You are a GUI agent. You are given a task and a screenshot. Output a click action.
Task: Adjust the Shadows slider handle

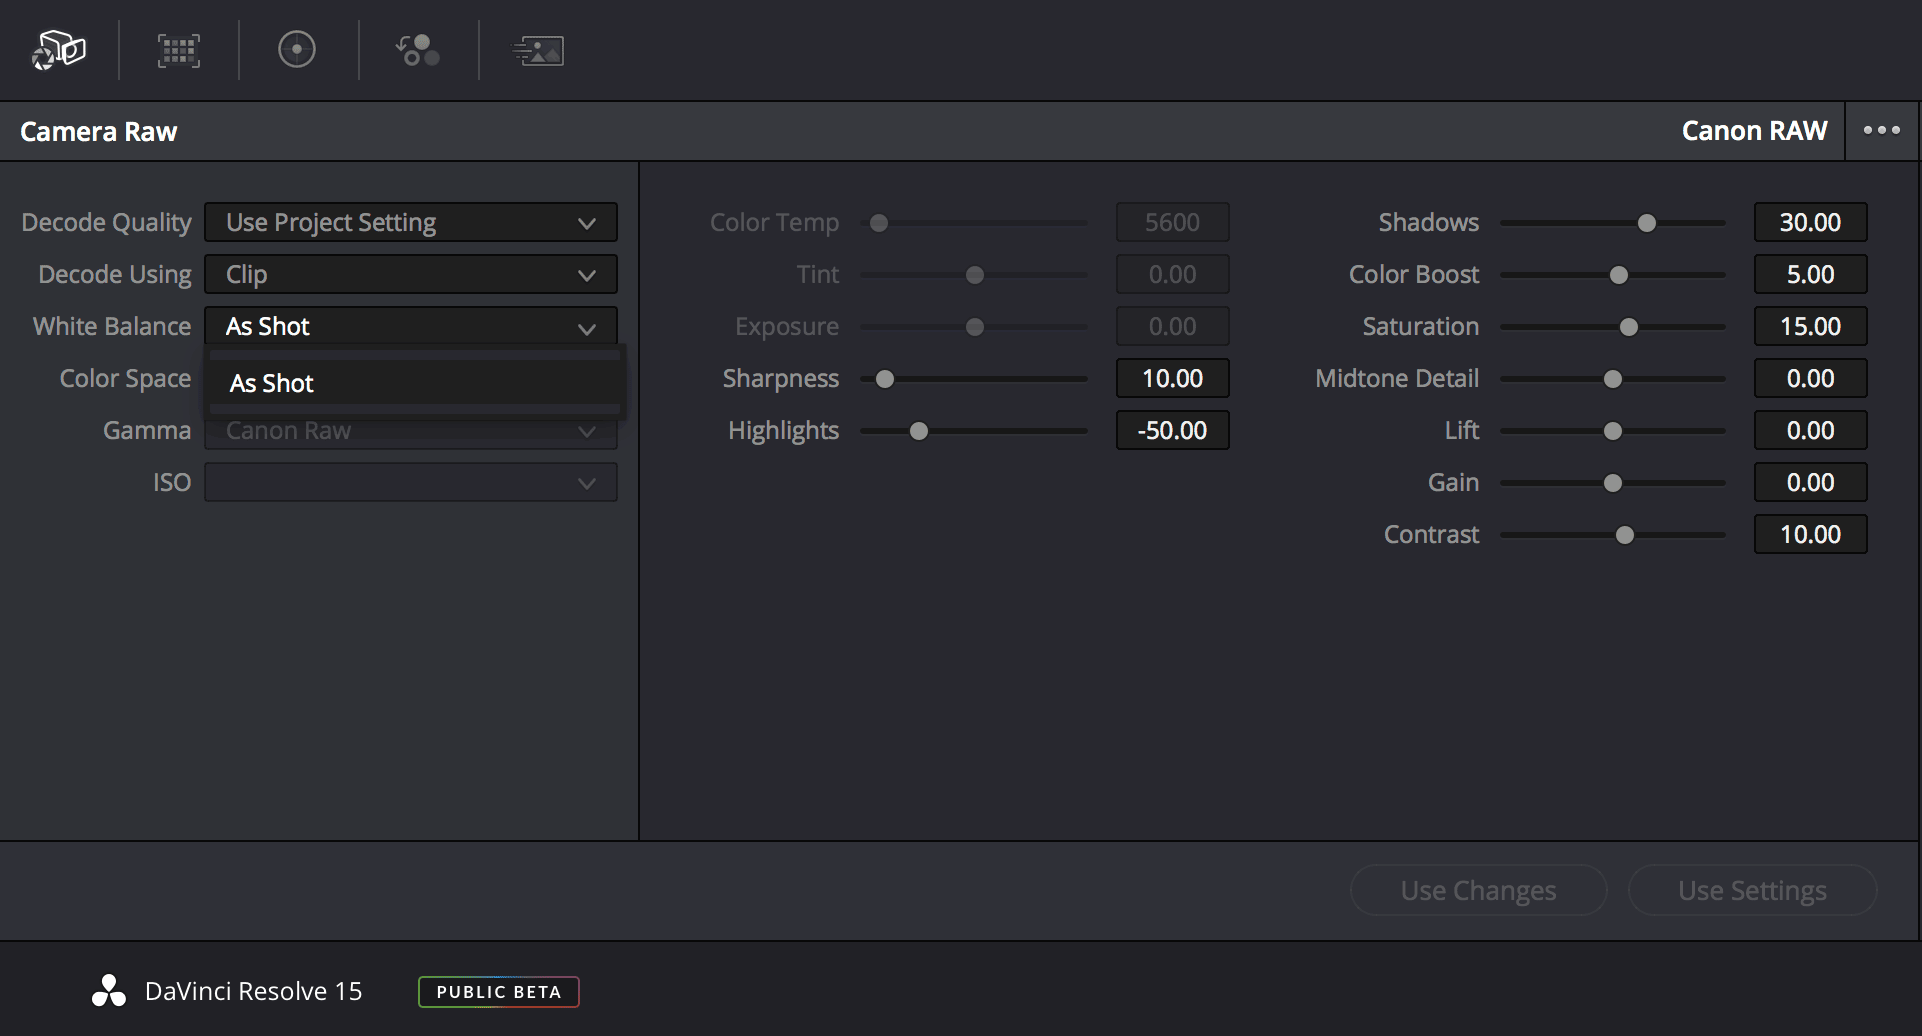coord(1647,223)
